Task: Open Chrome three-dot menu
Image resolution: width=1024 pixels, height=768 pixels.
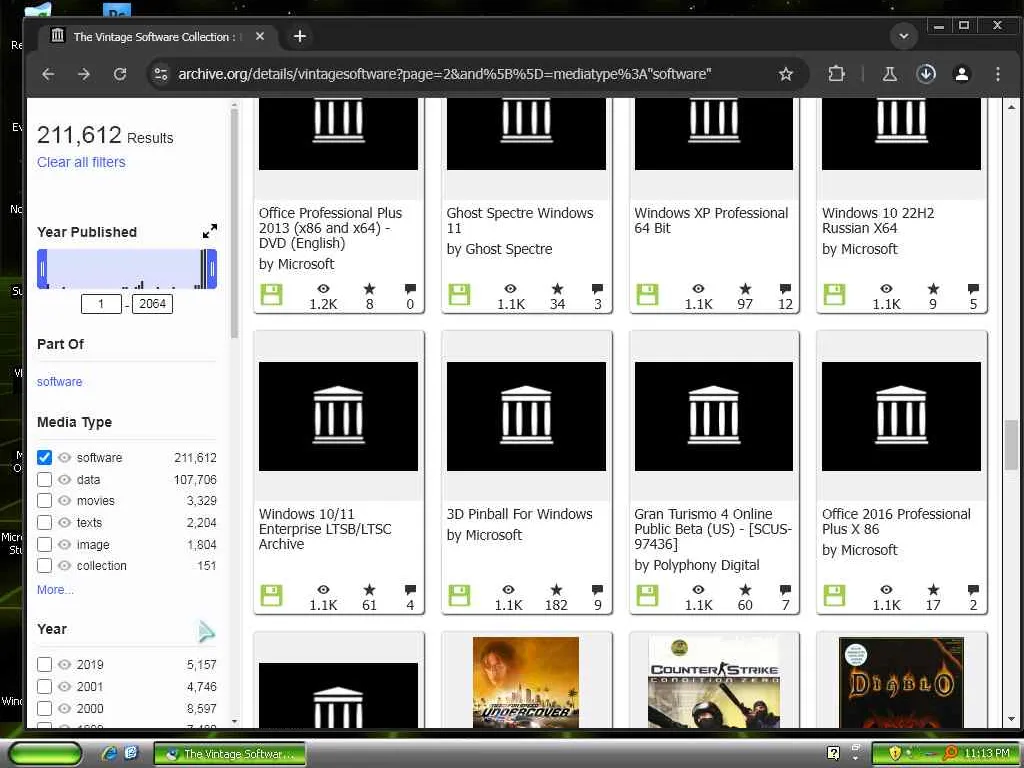Action: click(997, 74)
